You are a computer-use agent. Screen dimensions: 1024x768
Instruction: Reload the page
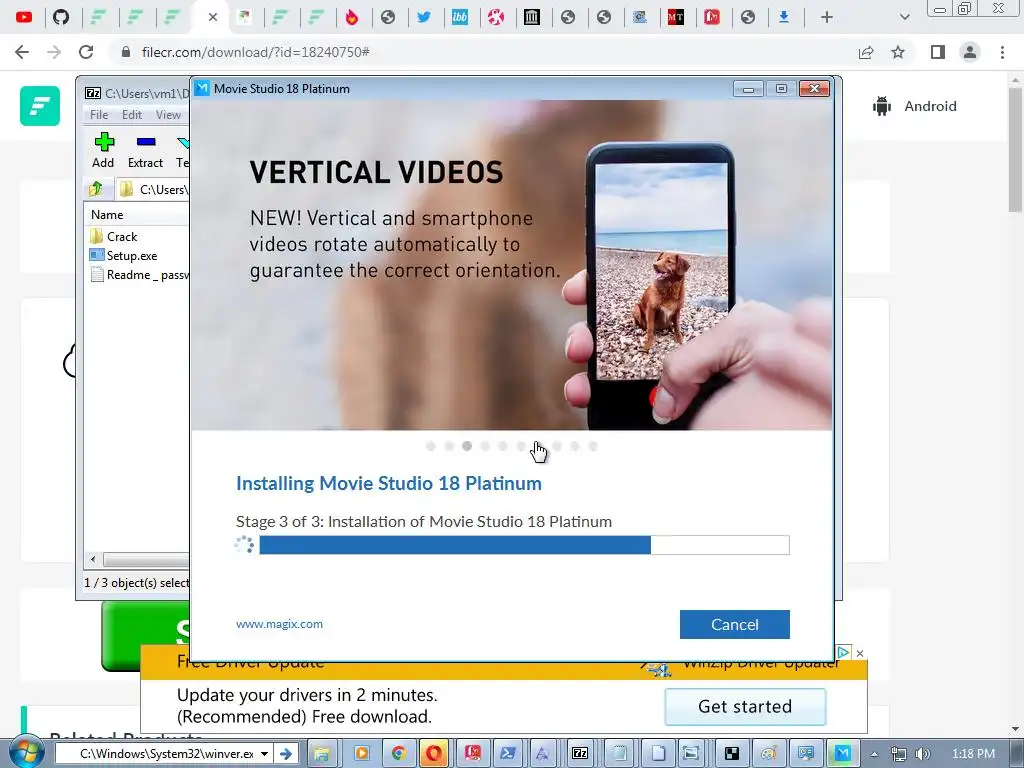pyautogui.click(x=86, y=52)
